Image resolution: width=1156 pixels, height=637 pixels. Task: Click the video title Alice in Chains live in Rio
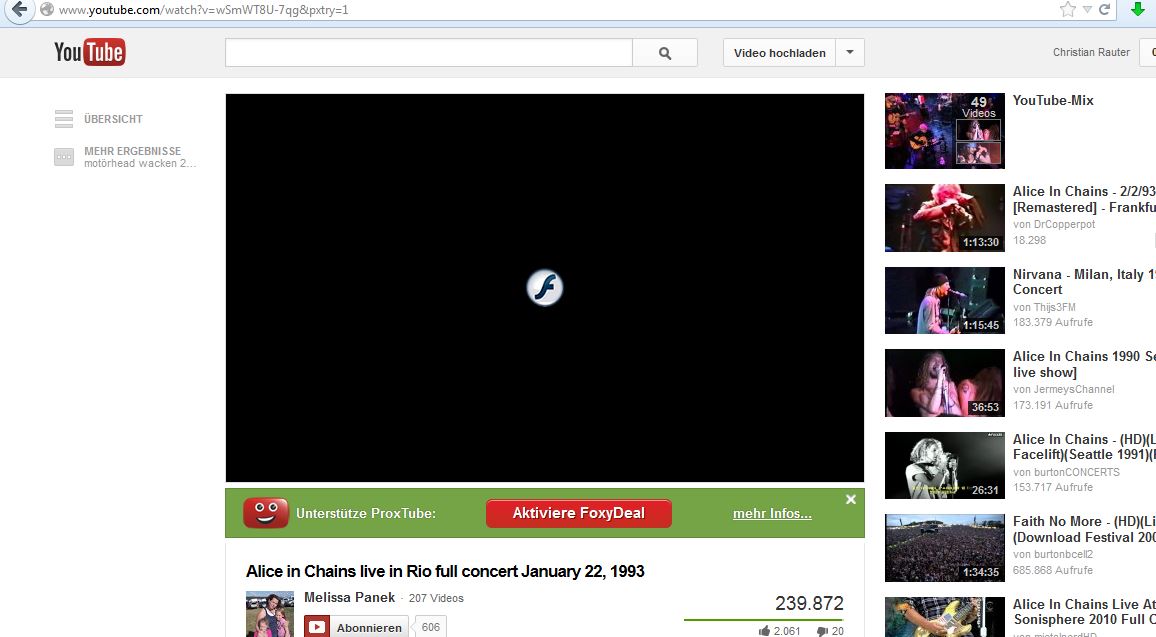[x=445, y=571]
